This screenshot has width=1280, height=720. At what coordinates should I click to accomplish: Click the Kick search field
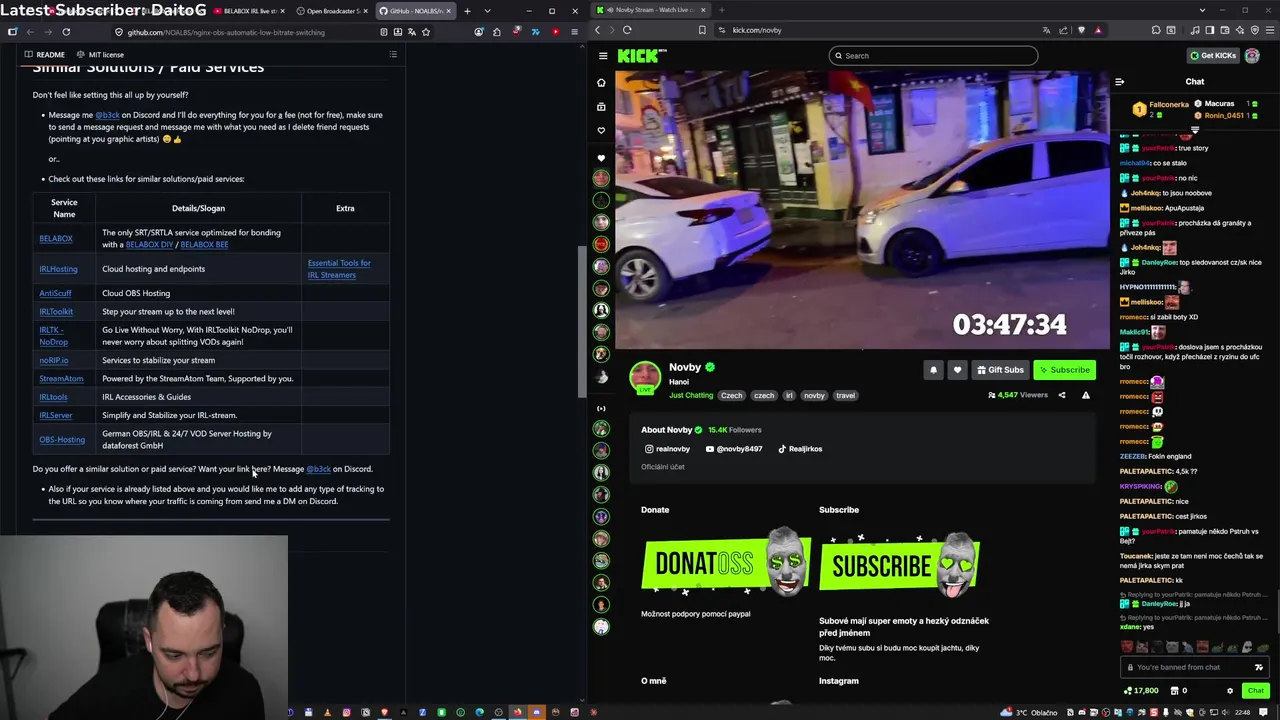point(933,56)
